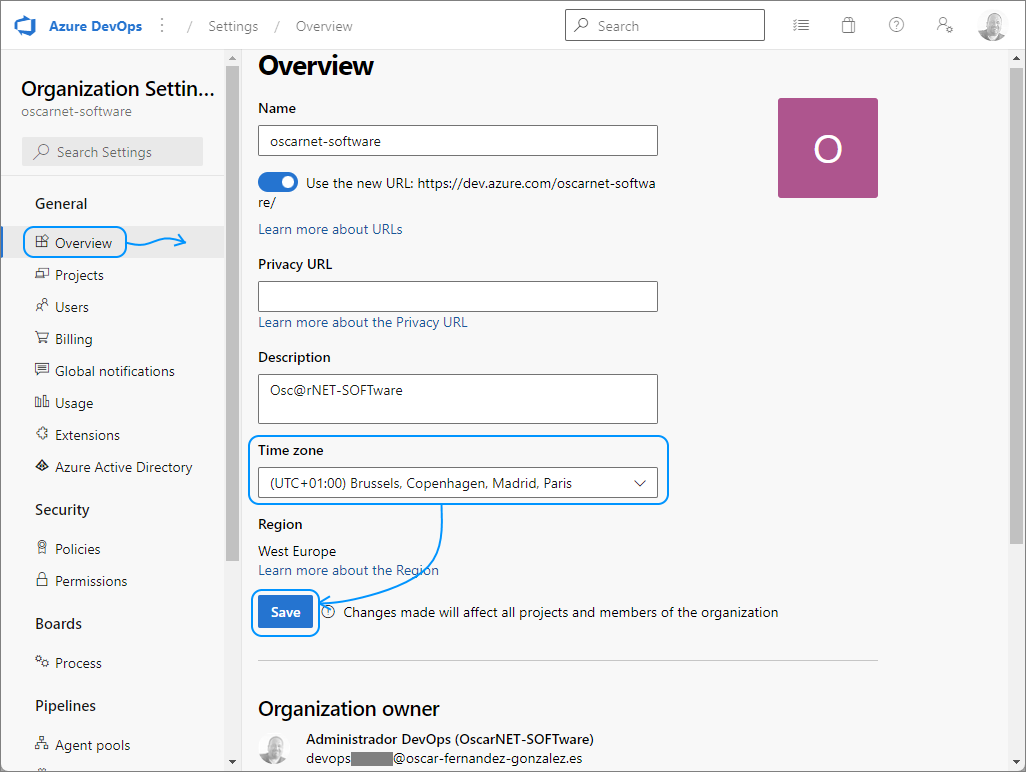The height and width of the screenshot is (772, 1026).
Task: Follow 'Learn more about URLs' link
Action: [330, 229]
